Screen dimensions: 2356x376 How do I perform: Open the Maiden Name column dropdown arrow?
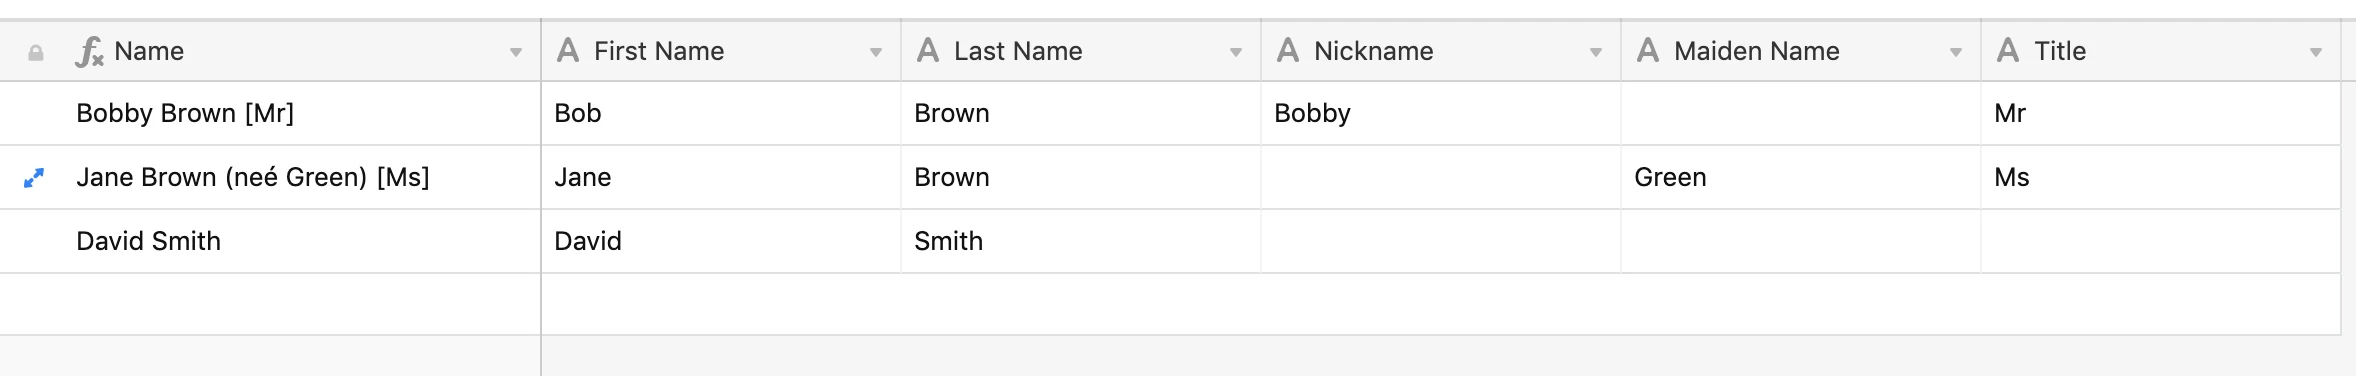[x=1956, y=52]
